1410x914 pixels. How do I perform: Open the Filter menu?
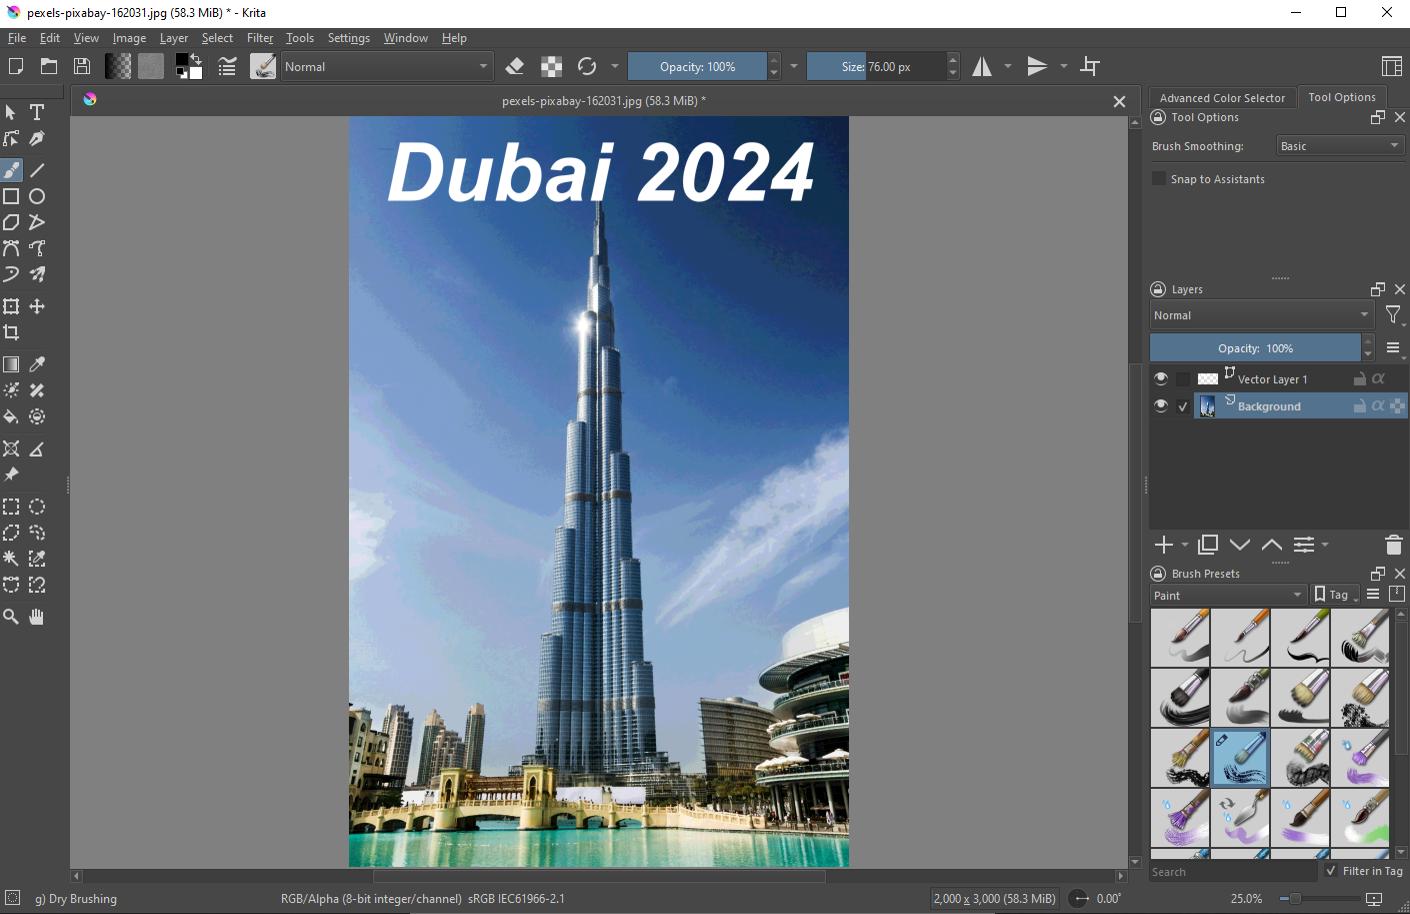tap(260, 38)
